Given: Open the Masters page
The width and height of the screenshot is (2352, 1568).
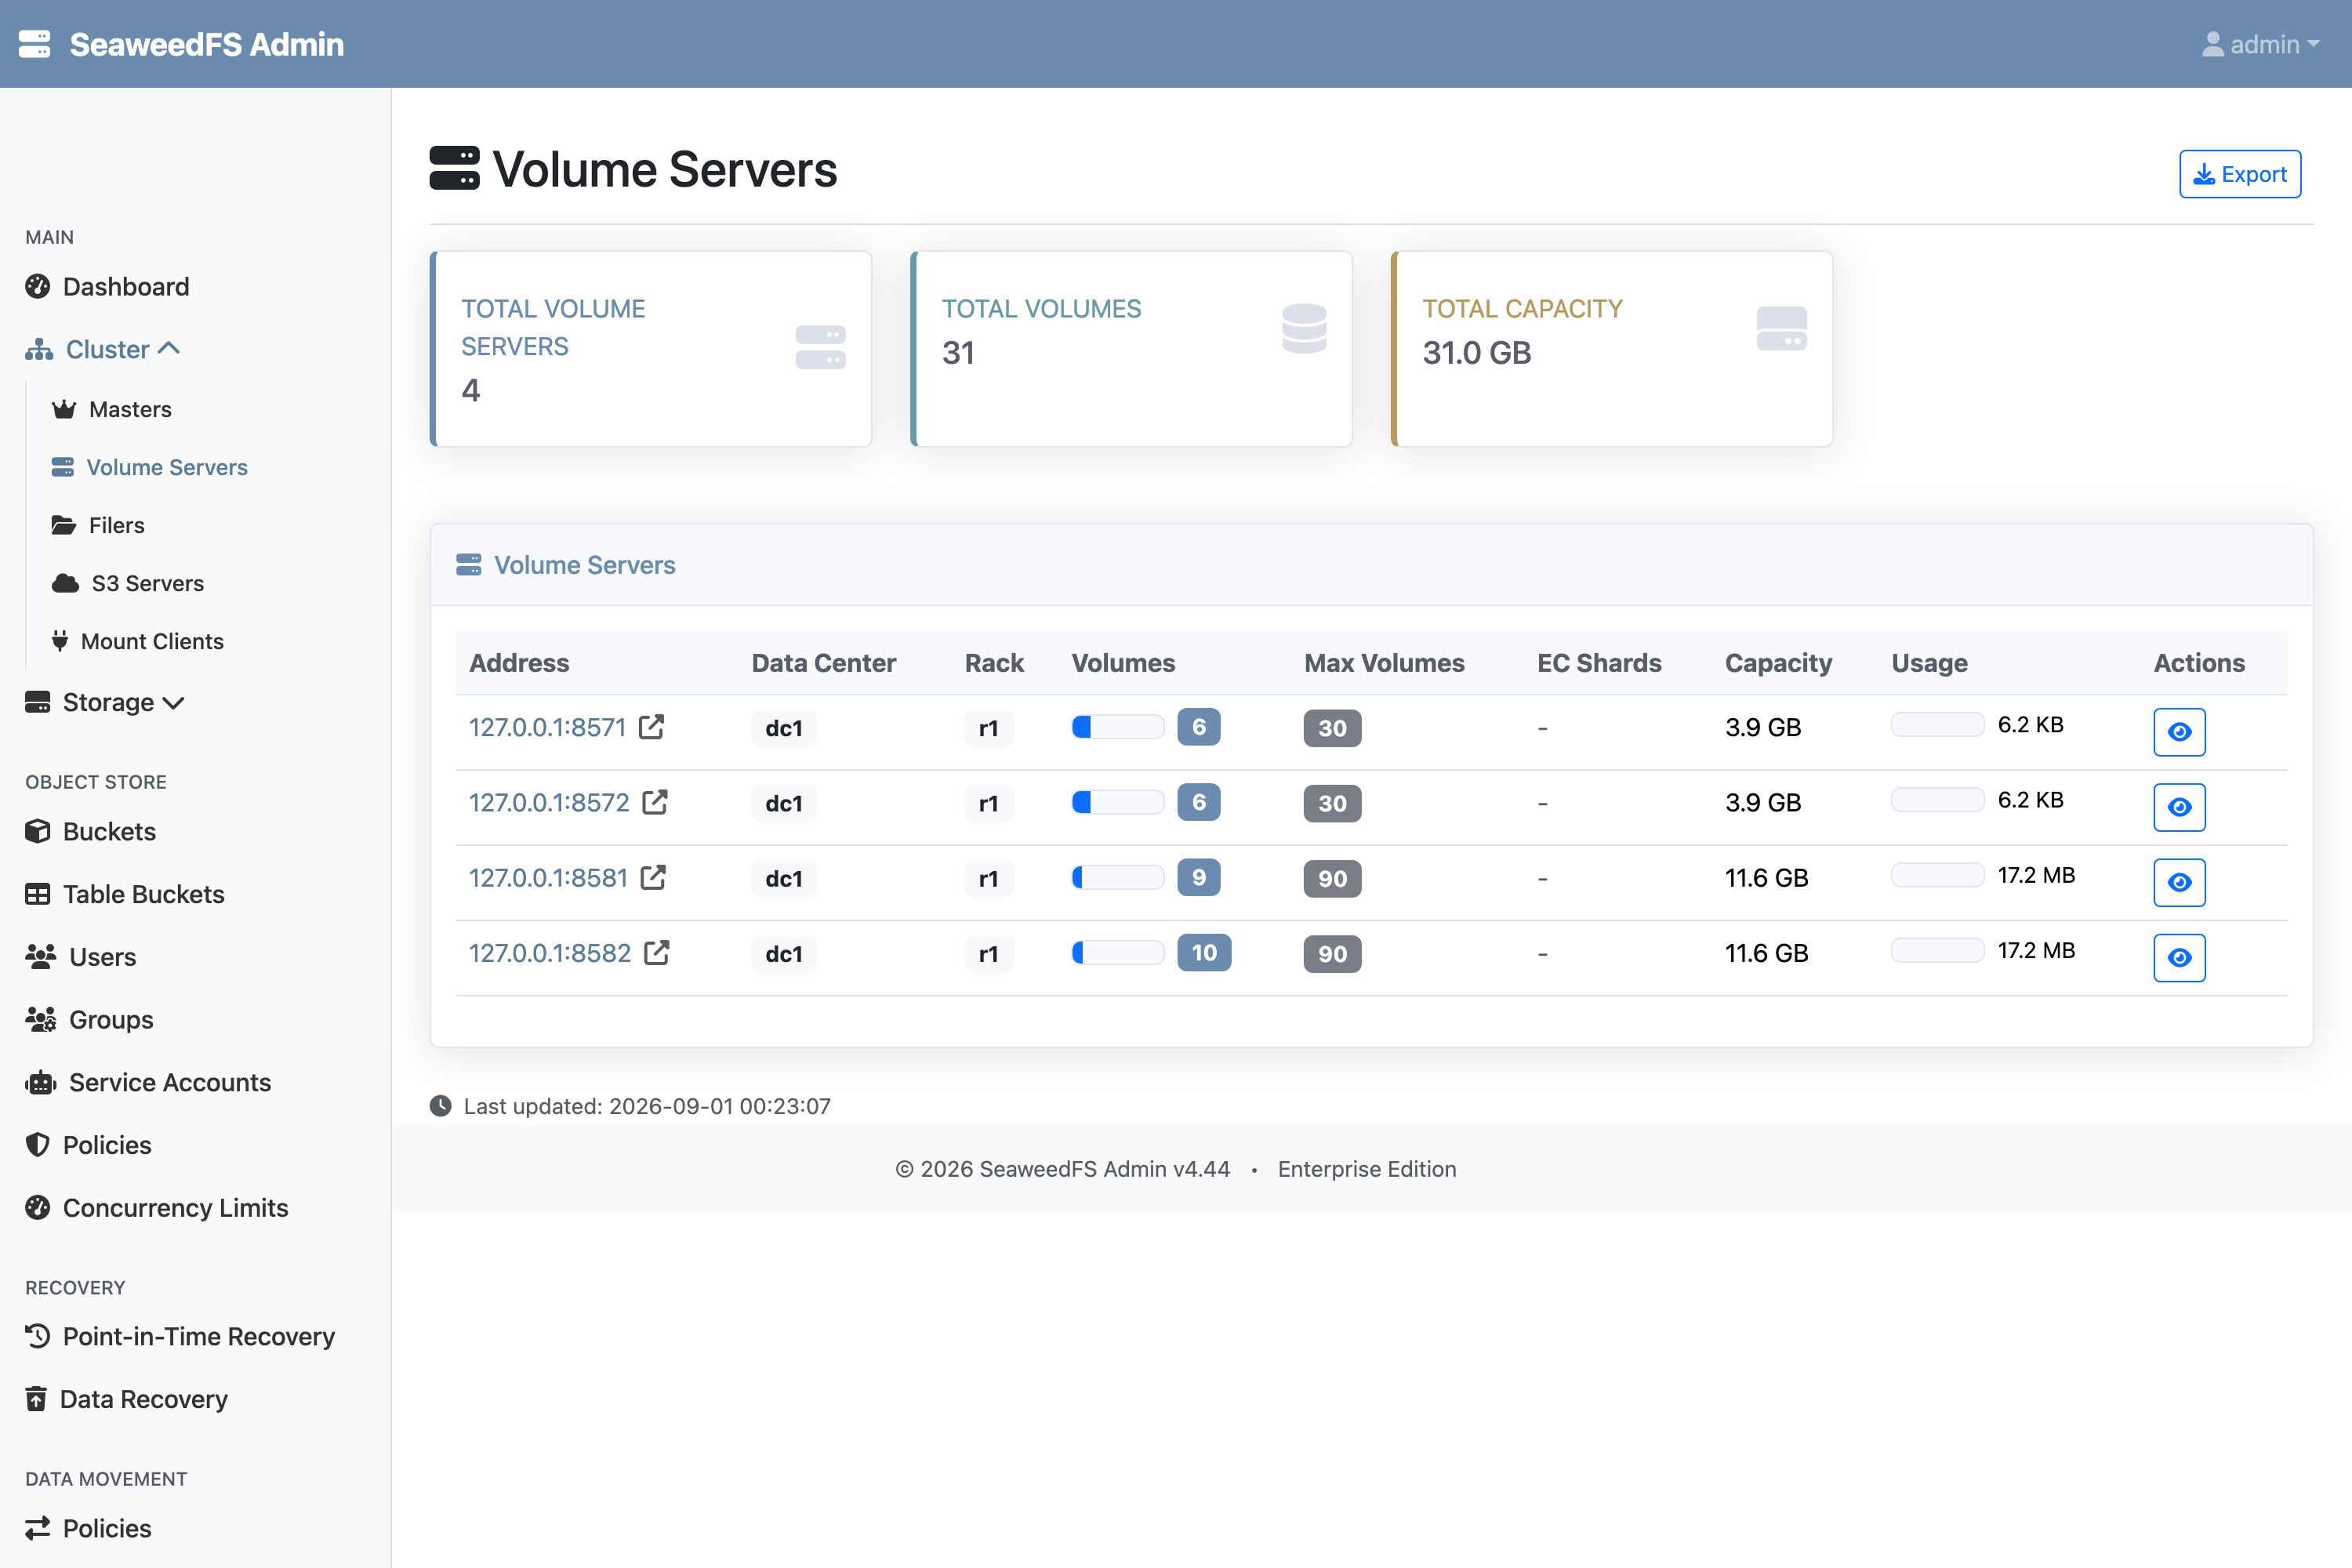Looking at the screenshot, I should [x=130, y=409].
